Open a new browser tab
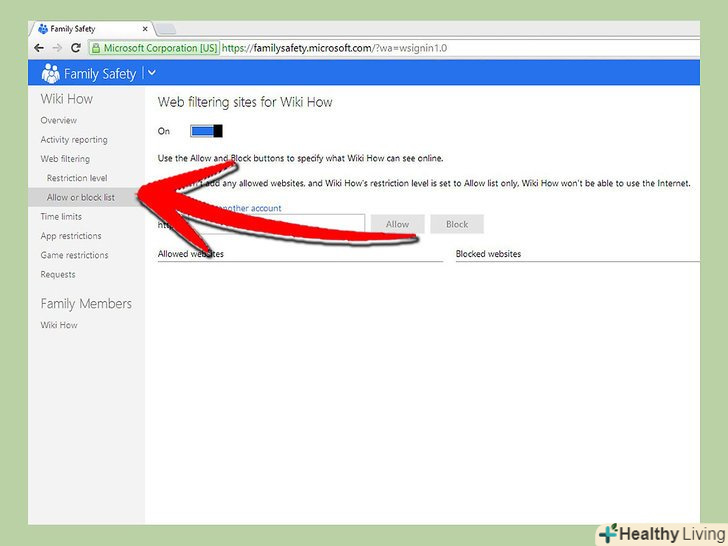The image size is (728, 546). (x=166, y=29)
